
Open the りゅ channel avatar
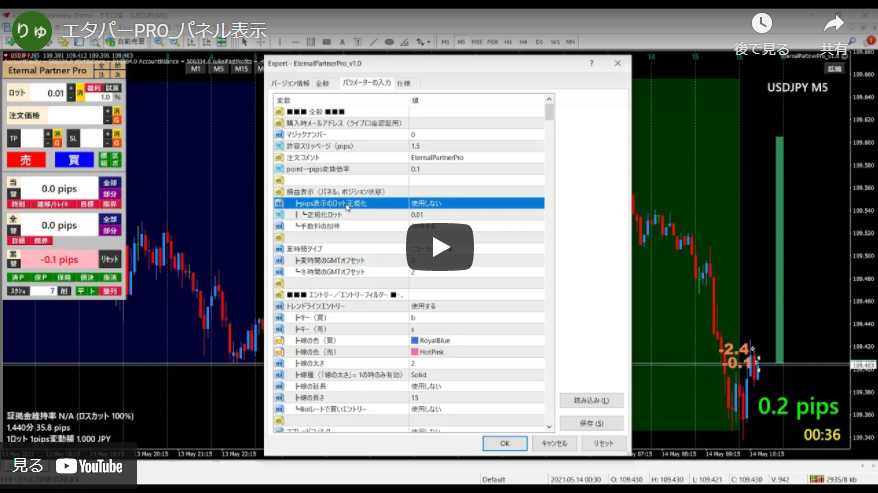click(31, 30)
